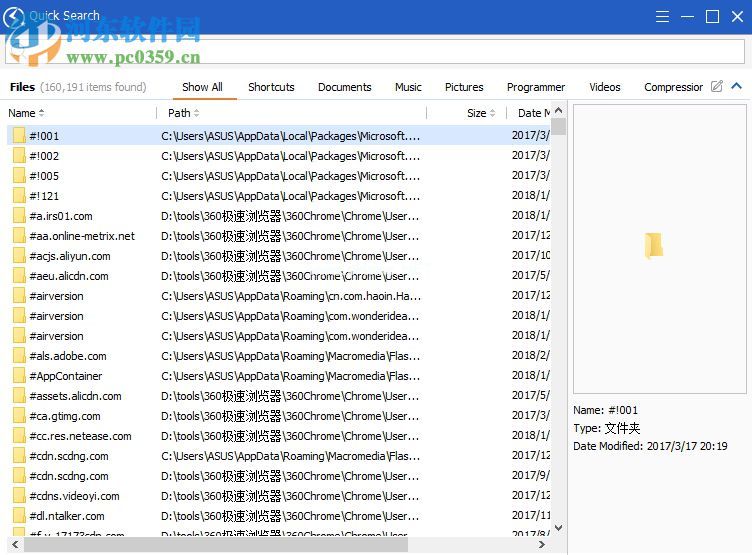This screenshot has height=555, width=752.
Task: Click the folder preview thumbnail
Action: (x=653, y=245)
